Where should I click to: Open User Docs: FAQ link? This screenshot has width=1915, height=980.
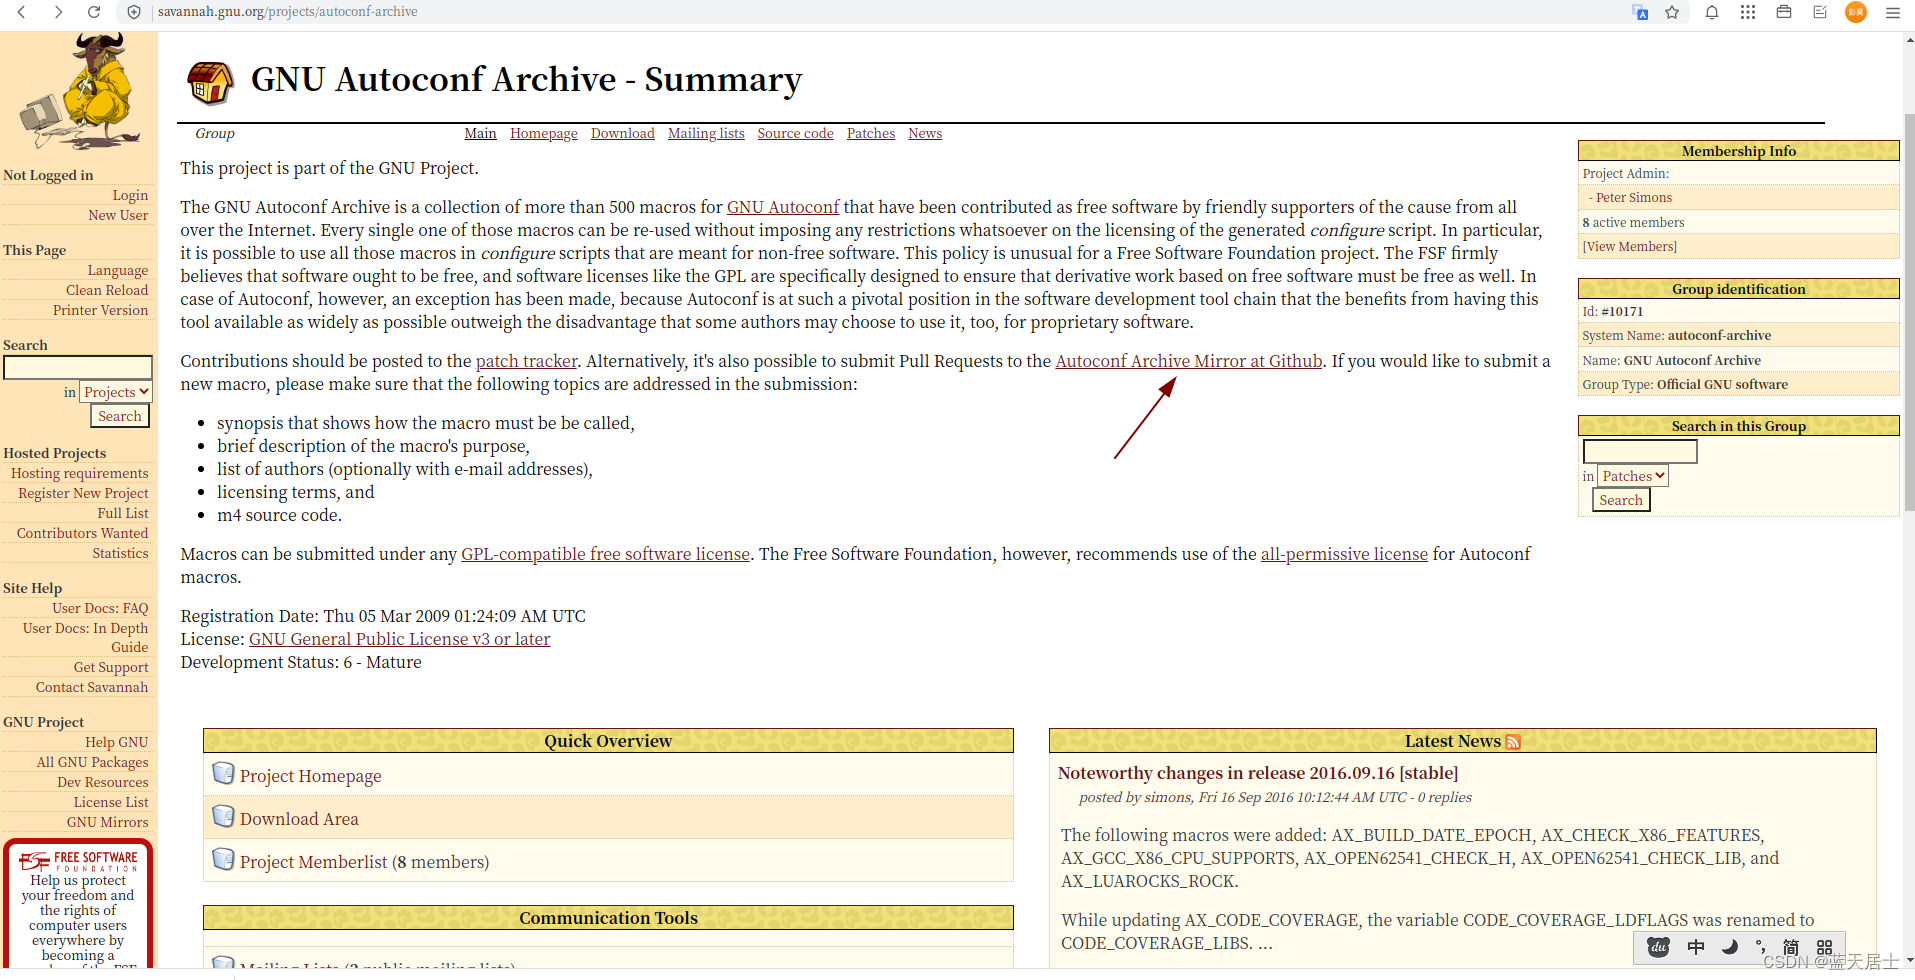(100, 608)
